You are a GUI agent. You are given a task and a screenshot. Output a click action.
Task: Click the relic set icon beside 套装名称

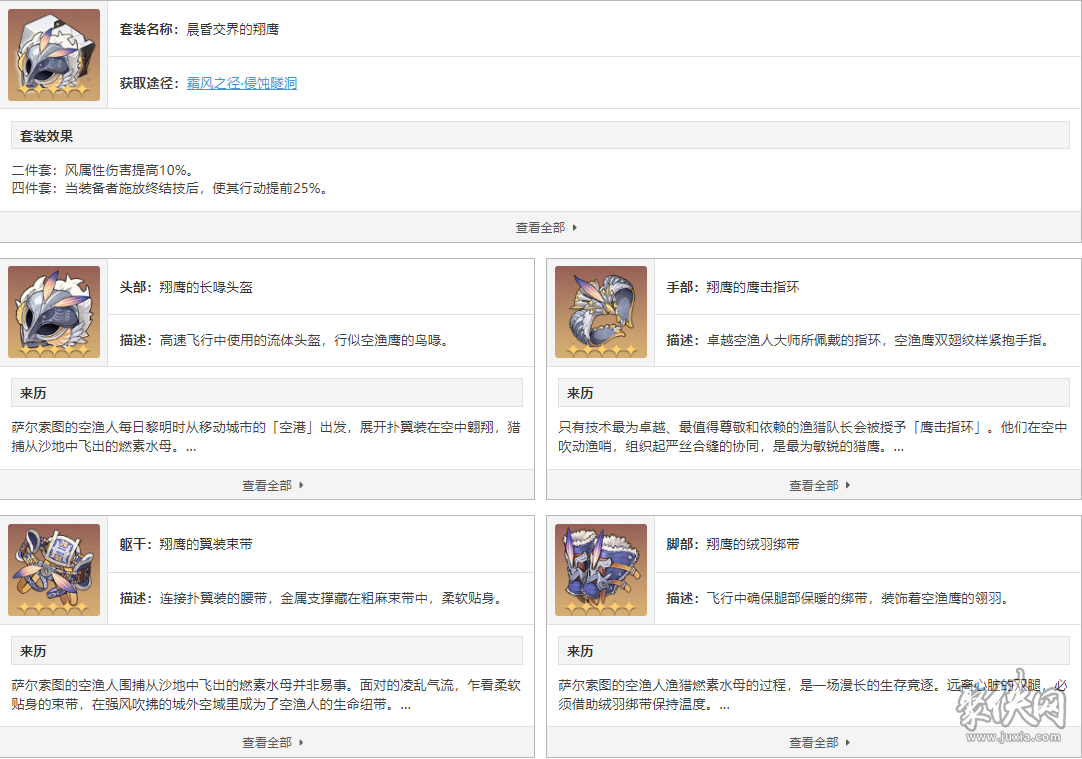(x=54, y=55)
